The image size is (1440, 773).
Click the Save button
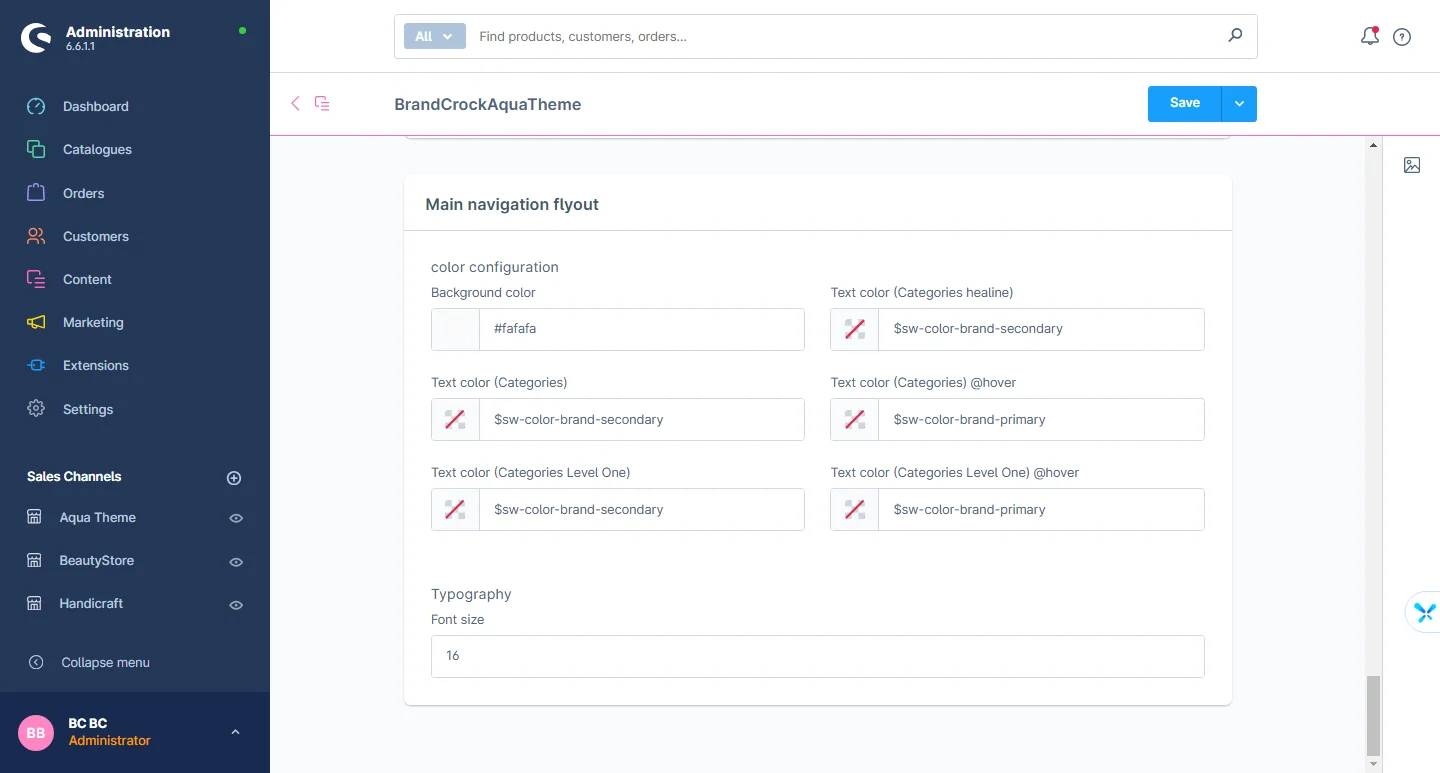coord(1184,104)
